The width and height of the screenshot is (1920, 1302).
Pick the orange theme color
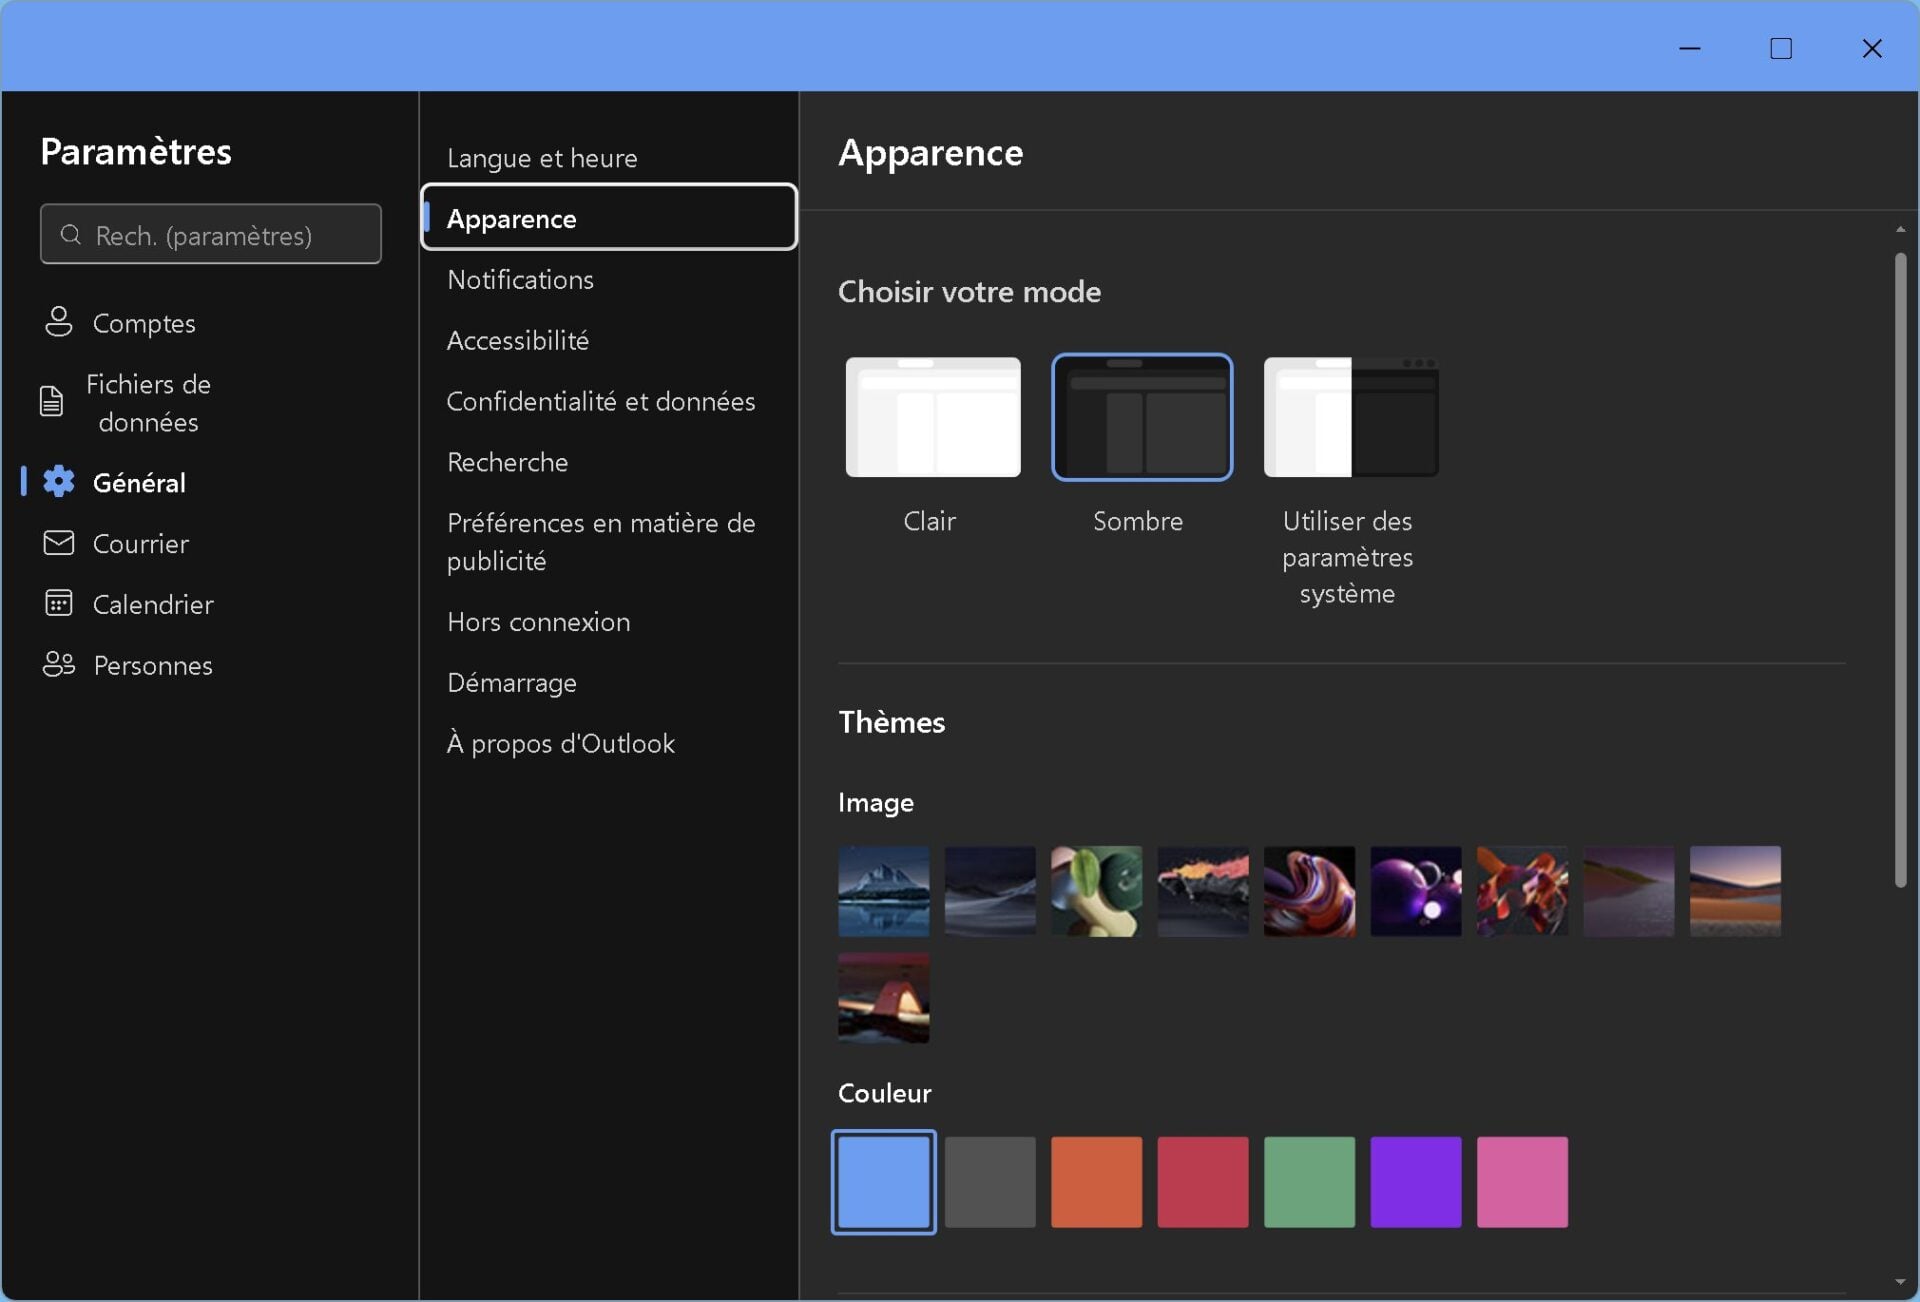click(1096, 1182)
